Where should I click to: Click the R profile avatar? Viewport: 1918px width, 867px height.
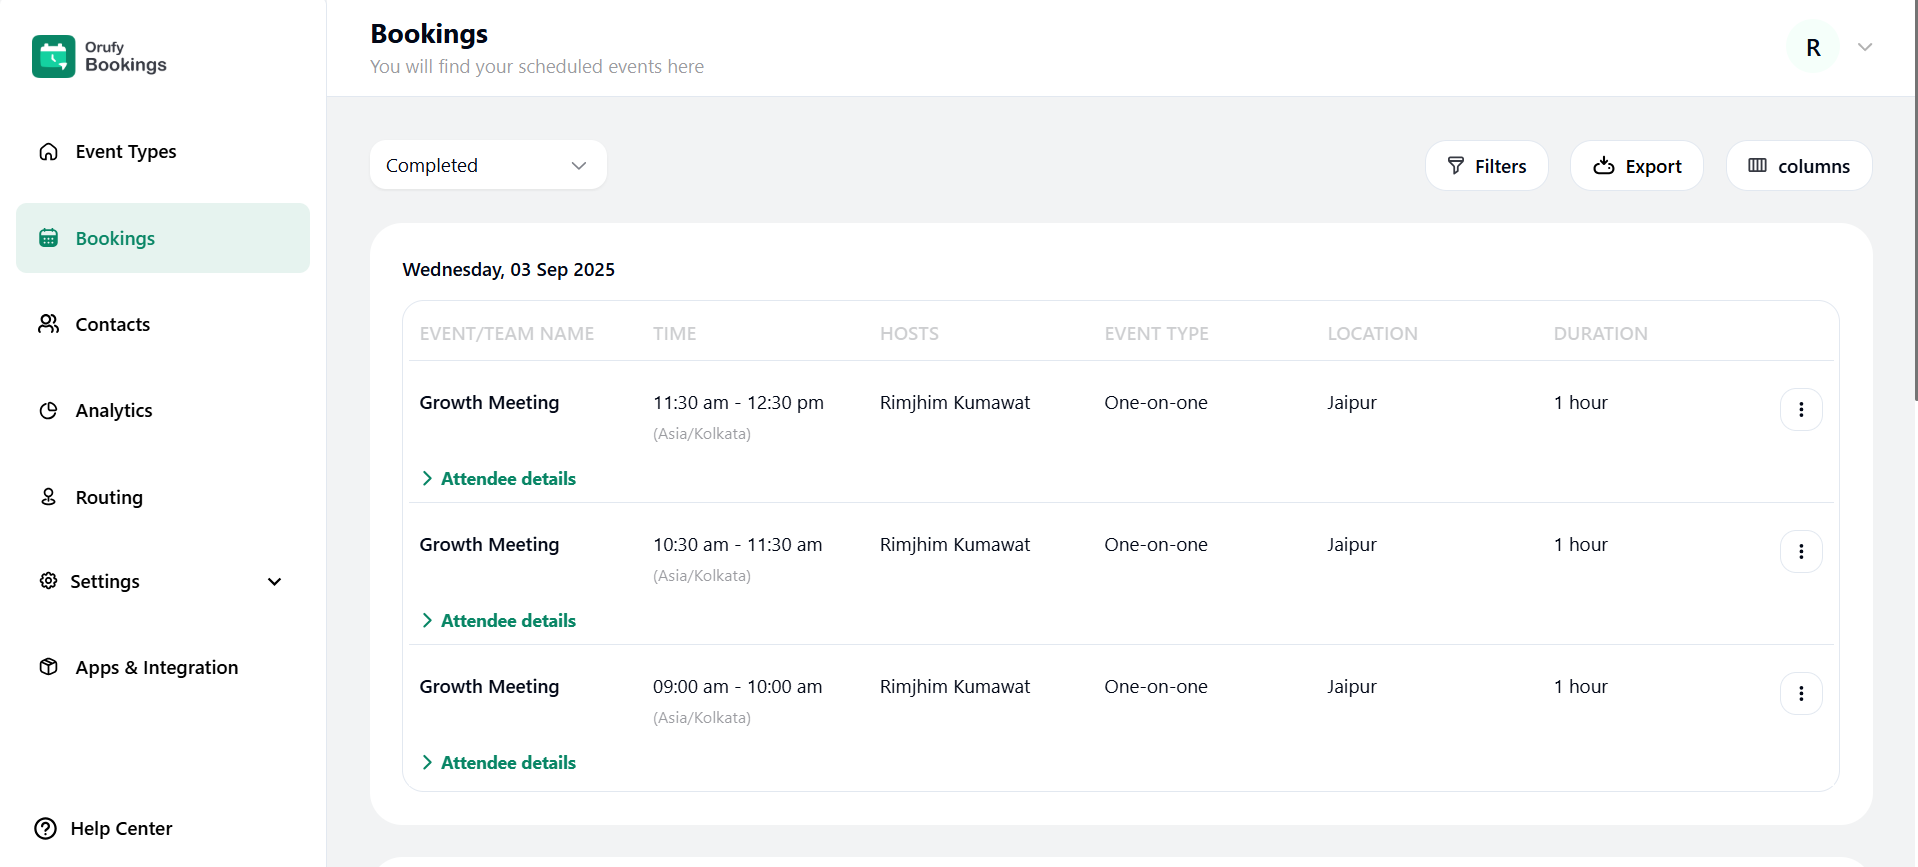[1812, 47]
